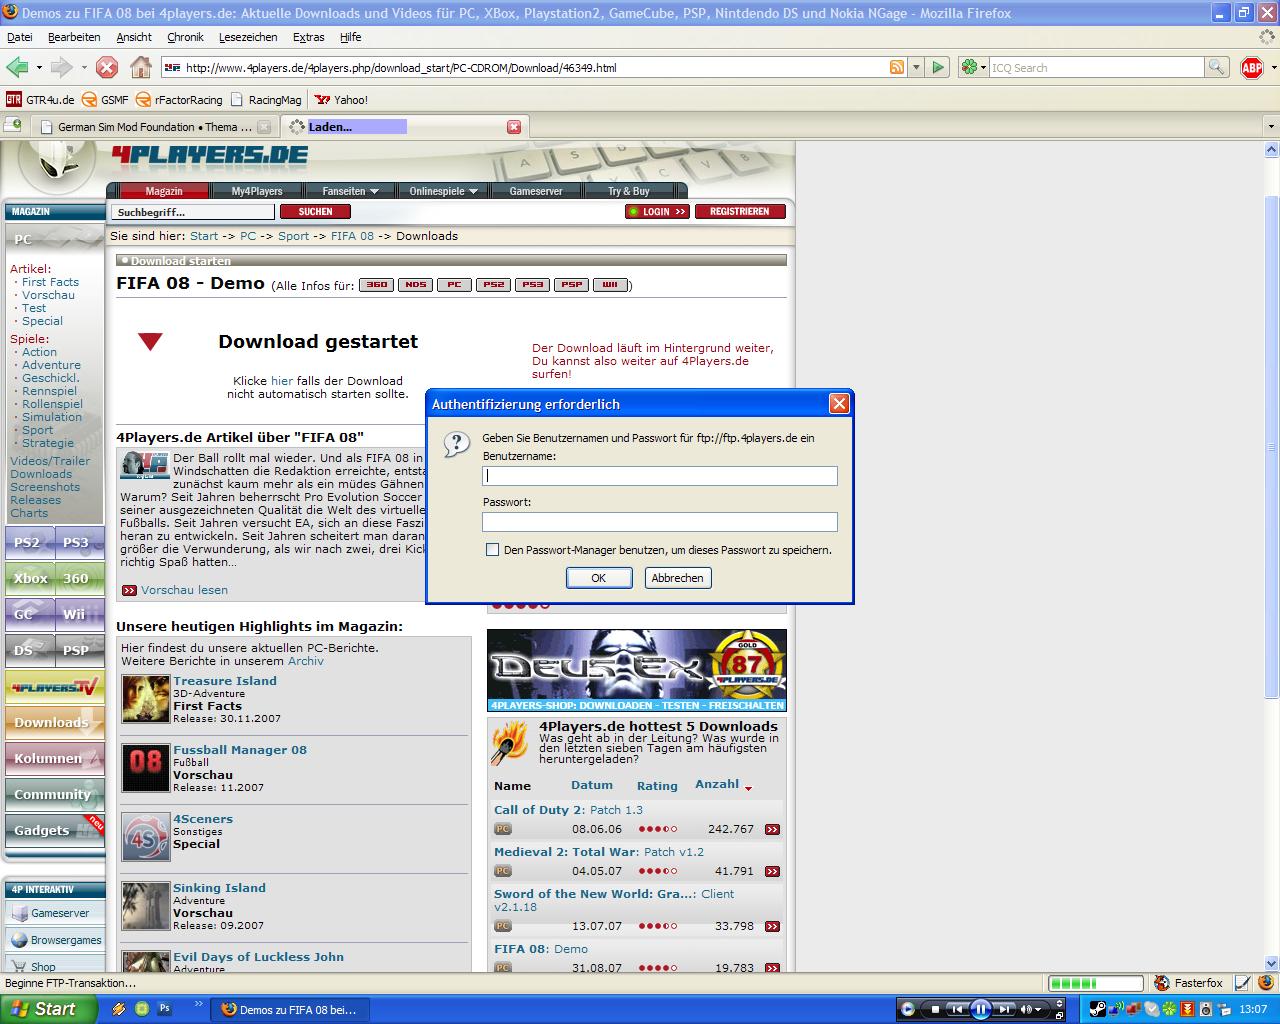
Task: Expand the Onlinespiele dropdown menu
Action: (x=443, y=191)
